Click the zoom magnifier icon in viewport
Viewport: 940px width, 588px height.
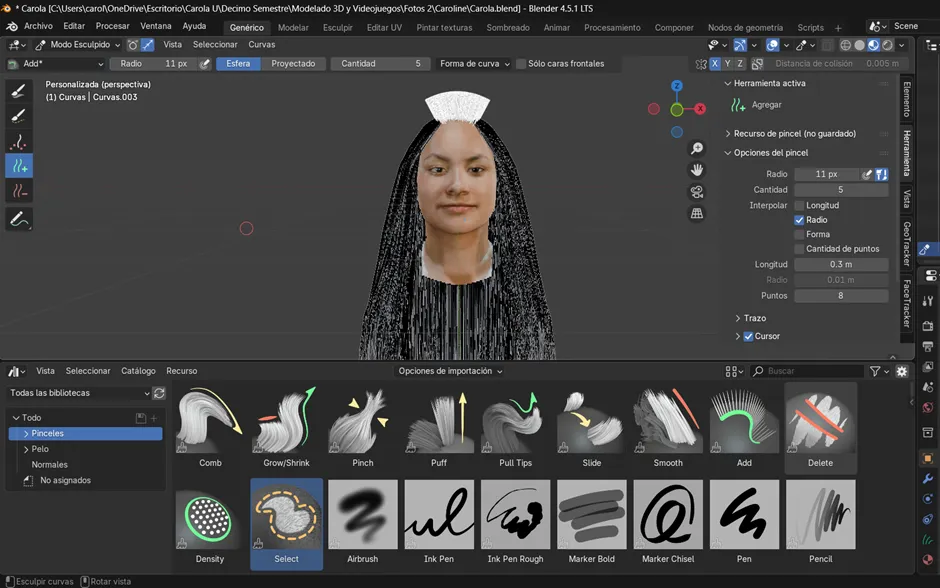697,148
